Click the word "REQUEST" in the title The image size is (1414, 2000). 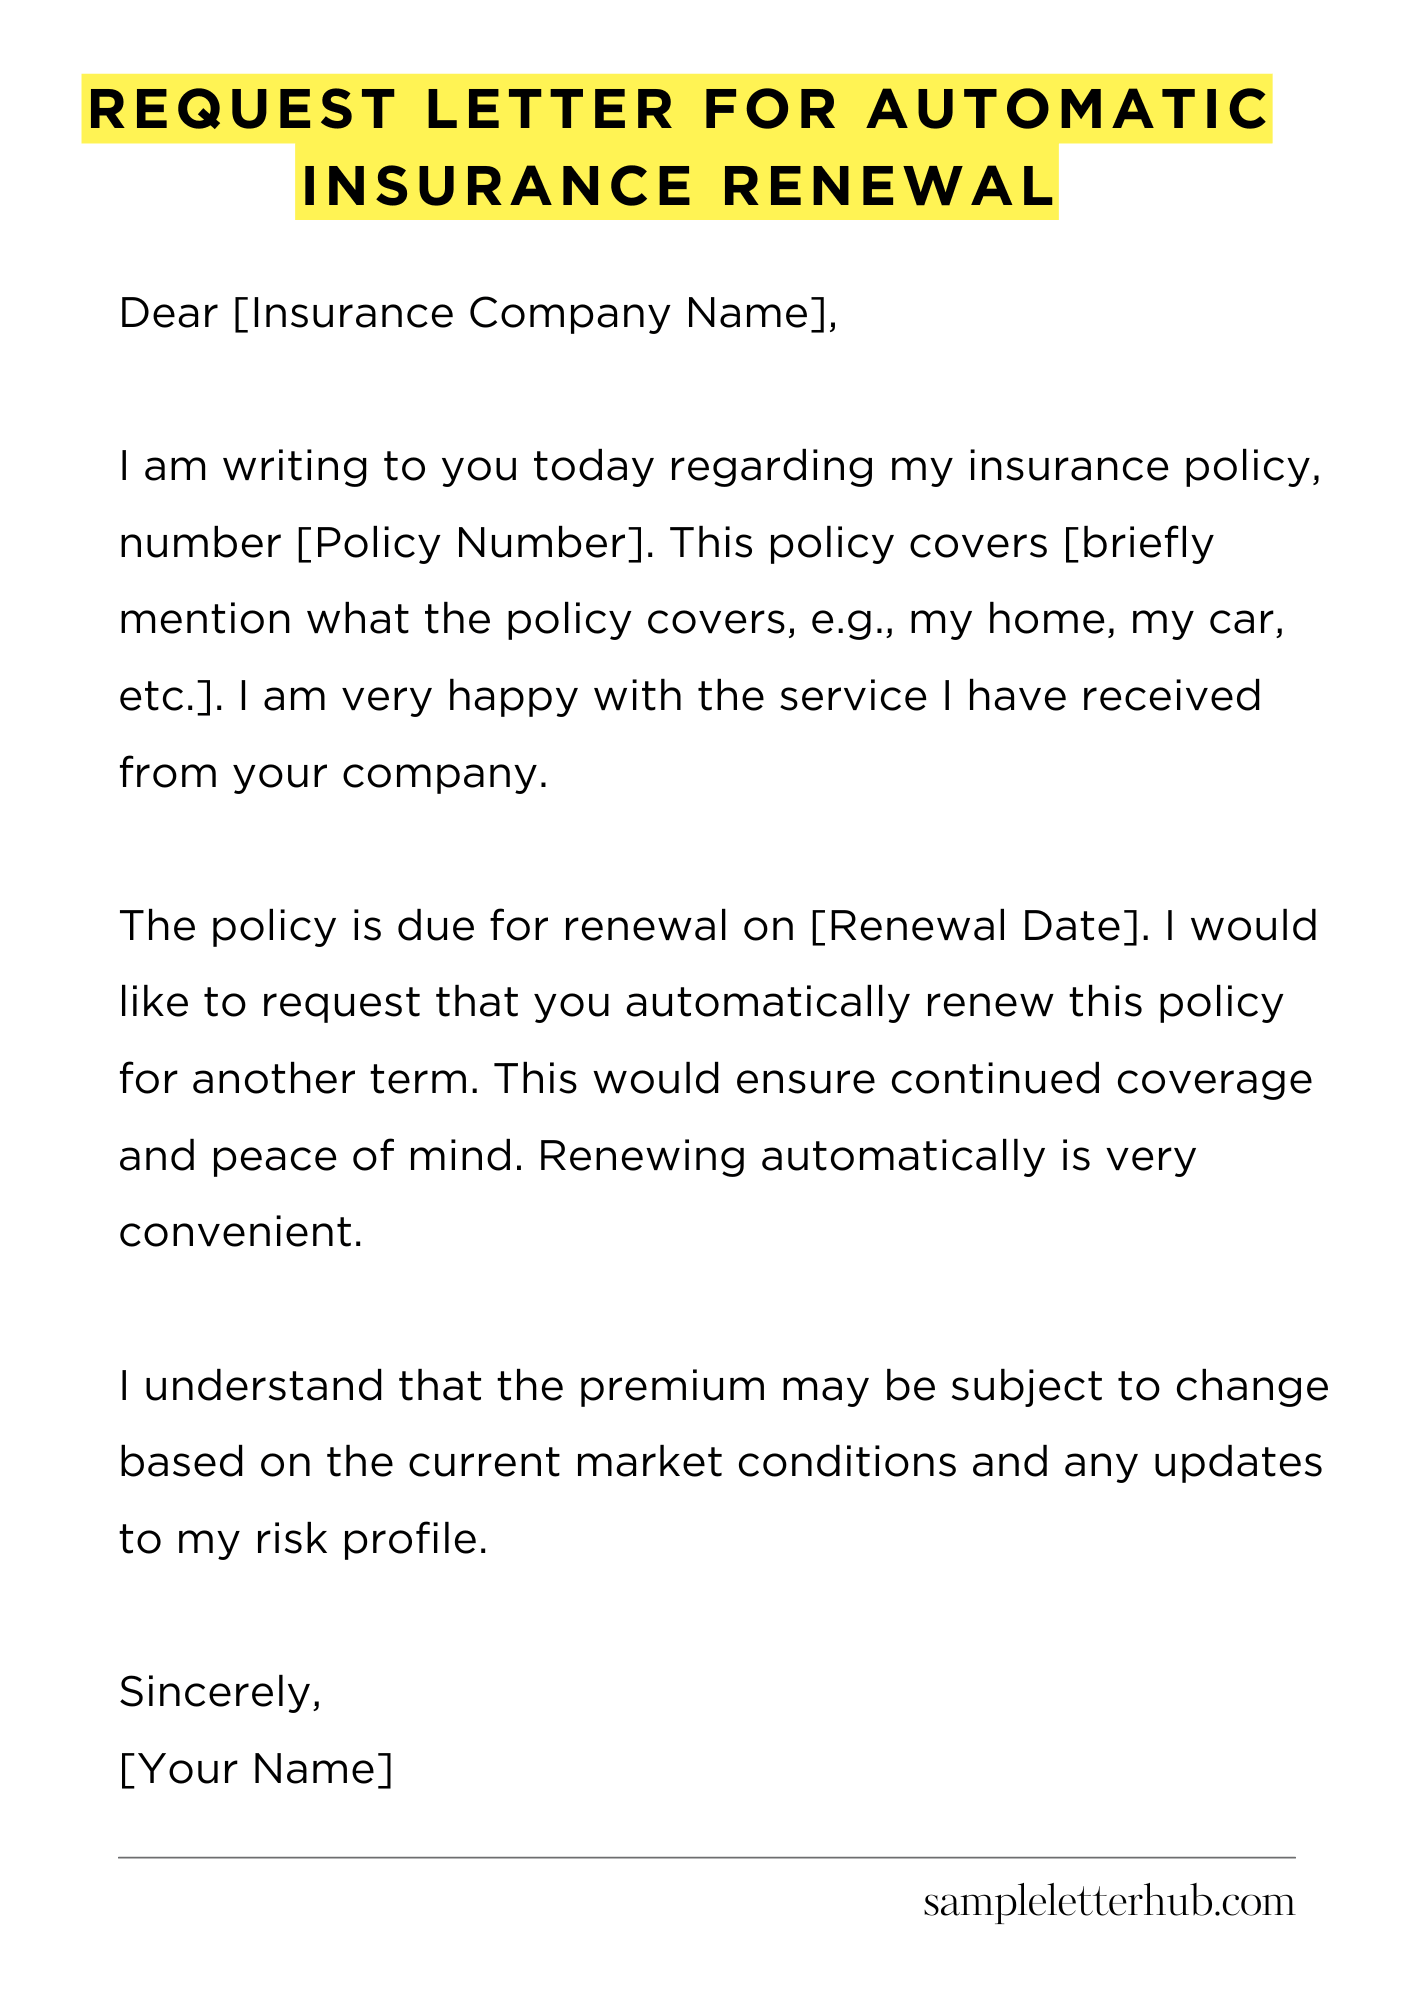[243, 109]
